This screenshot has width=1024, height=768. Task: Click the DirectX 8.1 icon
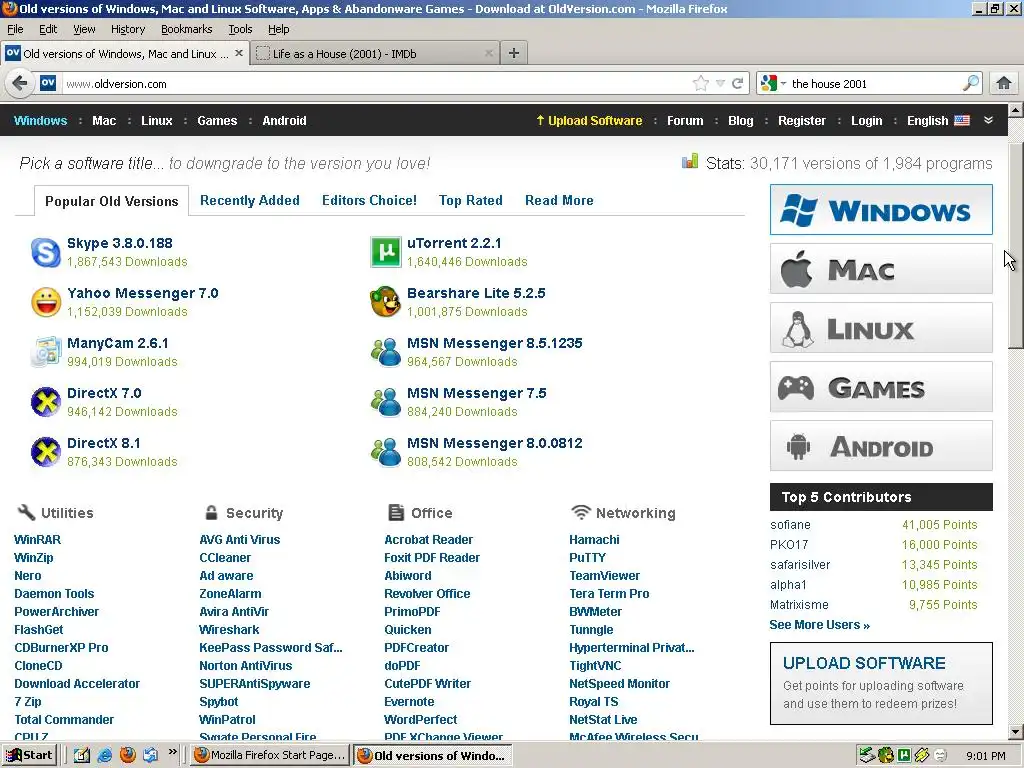[46, 452]
